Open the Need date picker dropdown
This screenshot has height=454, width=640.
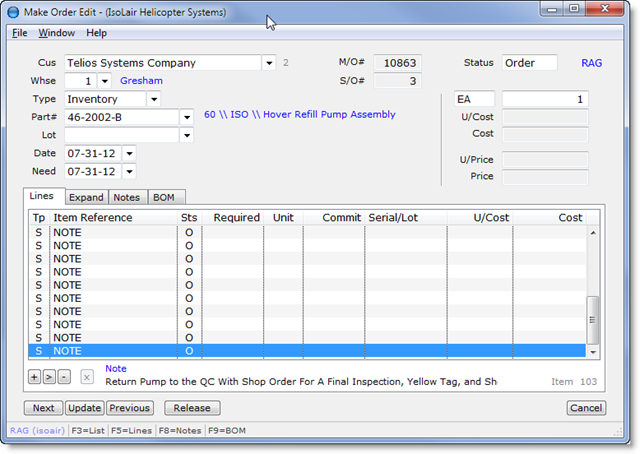[129, 171]
